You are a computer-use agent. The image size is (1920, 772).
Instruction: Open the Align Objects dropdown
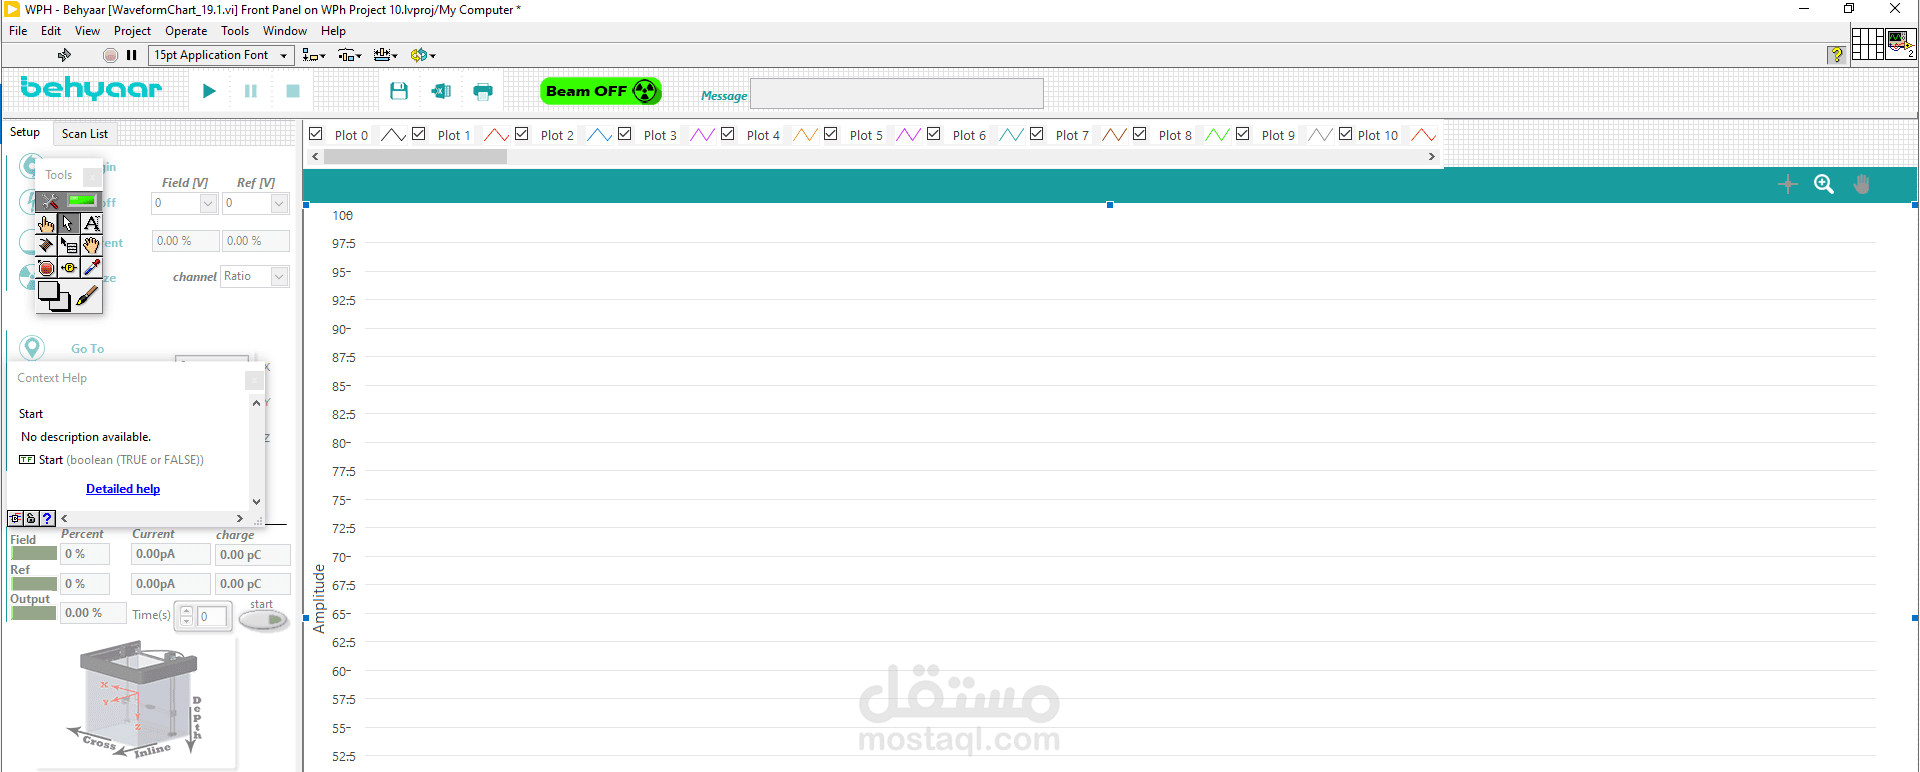coord(314,55)
